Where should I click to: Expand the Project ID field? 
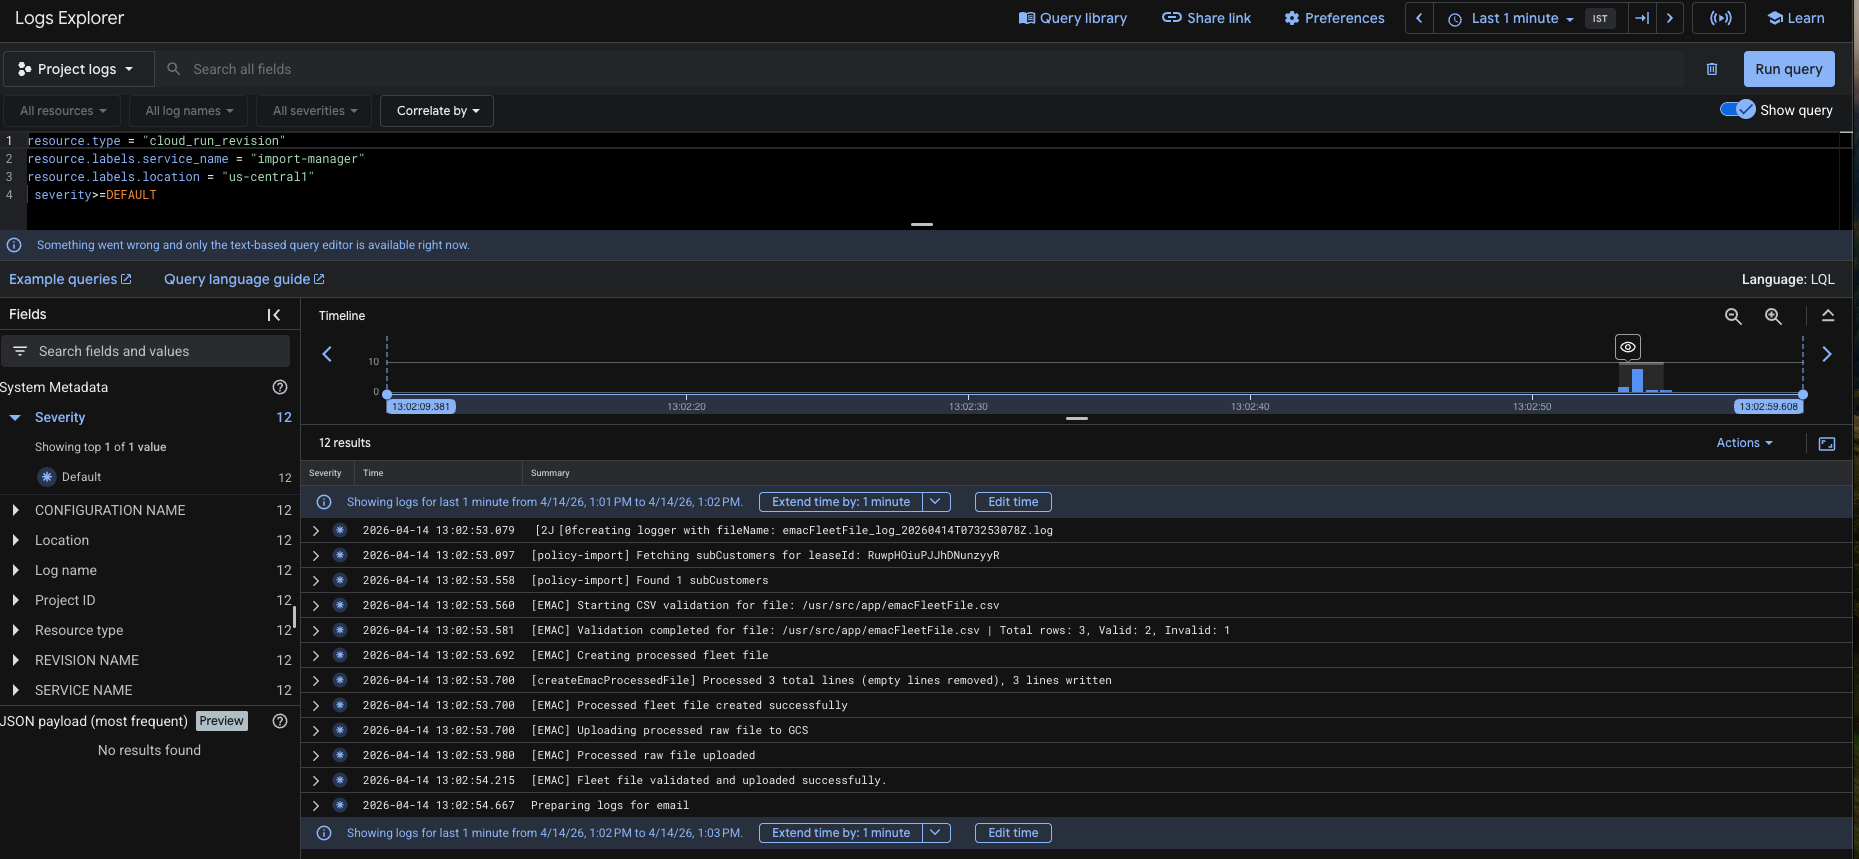tap(15, 600)
